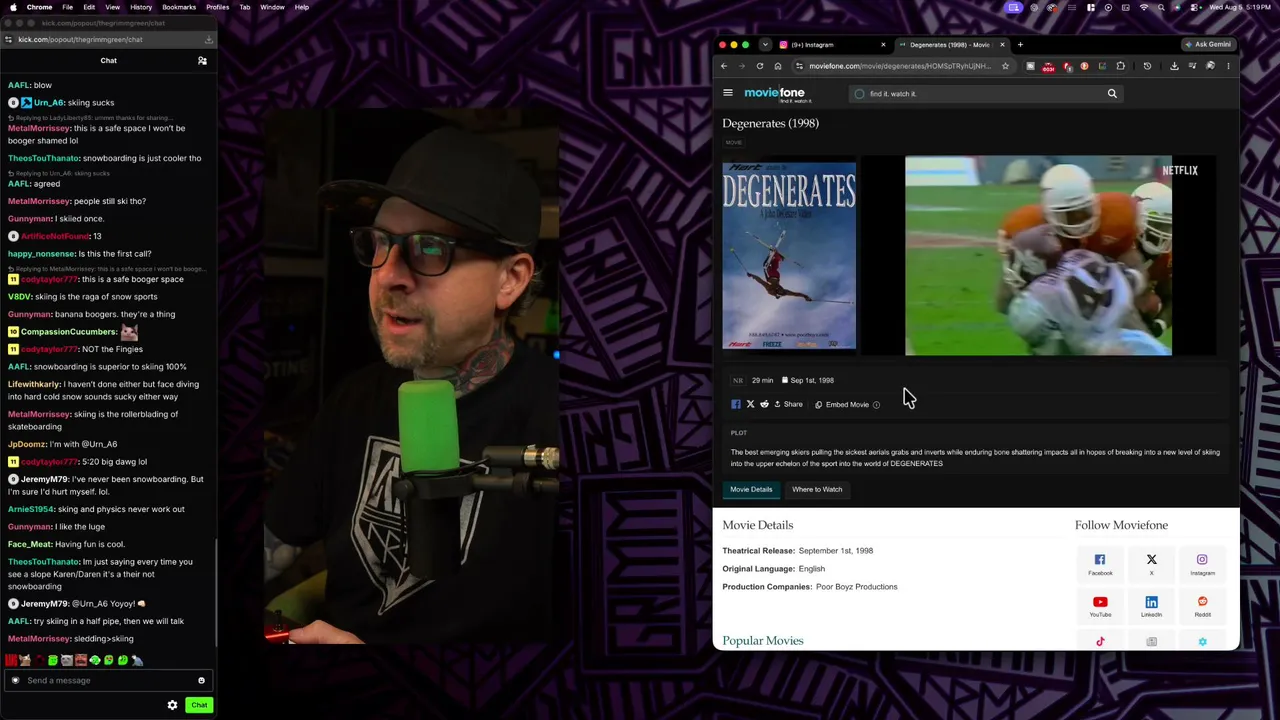Open the chat emoji picker

click(x=201, y=680)
